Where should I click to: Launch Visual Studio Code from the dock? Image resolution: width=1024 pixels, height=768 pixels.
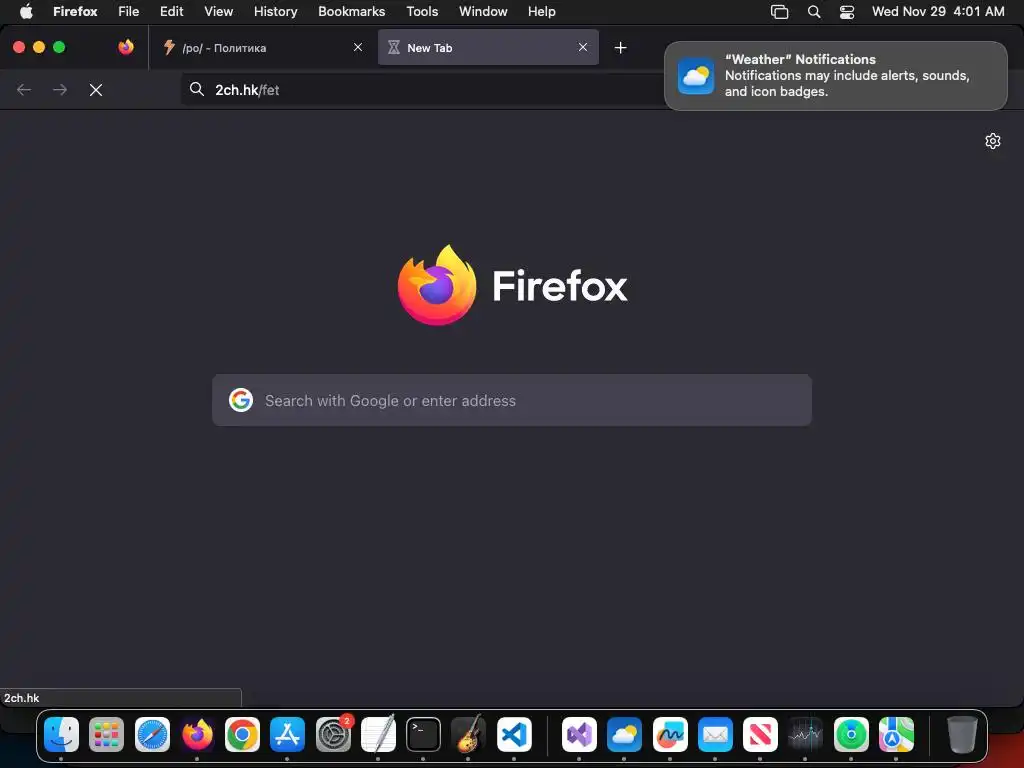514,735
